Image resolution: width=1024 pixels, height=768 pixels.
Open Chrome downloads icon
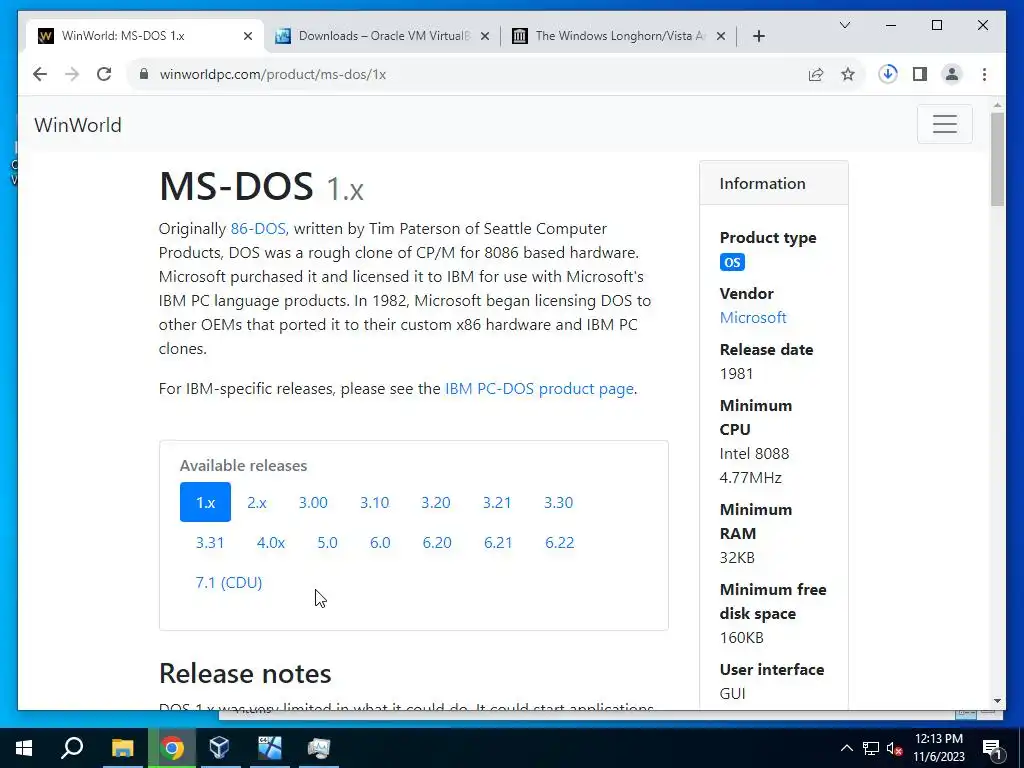888,74
